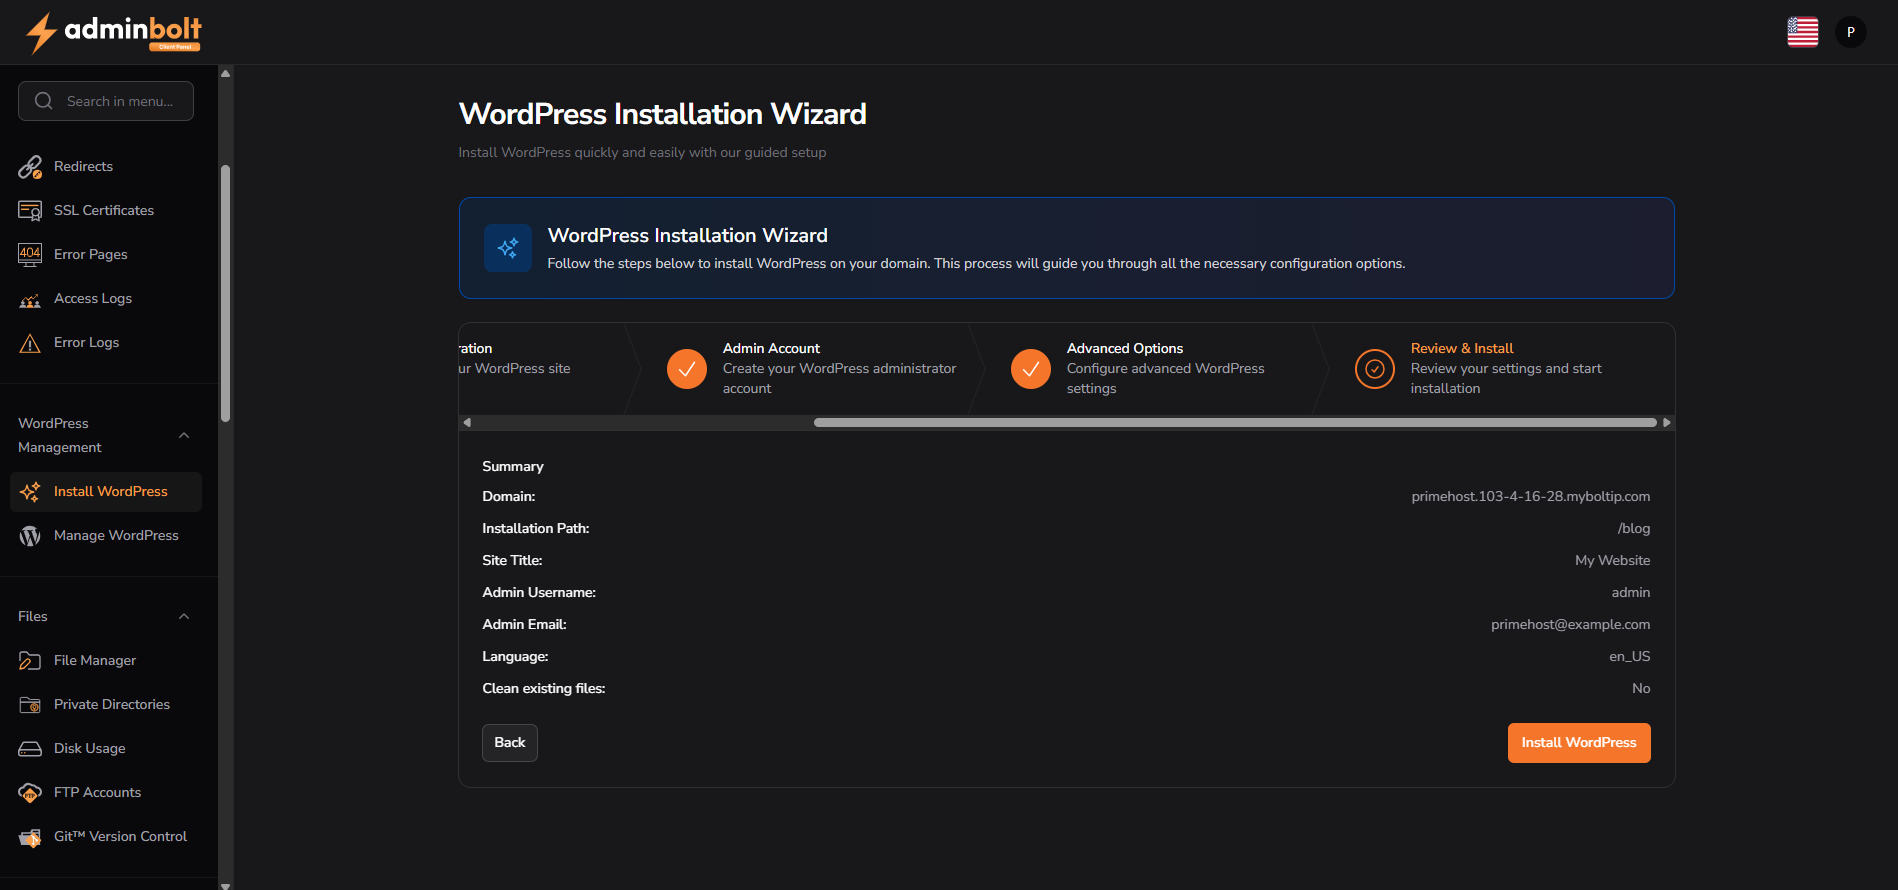
Task: Click the SSL Certificates icon
Action: (30, 211)
